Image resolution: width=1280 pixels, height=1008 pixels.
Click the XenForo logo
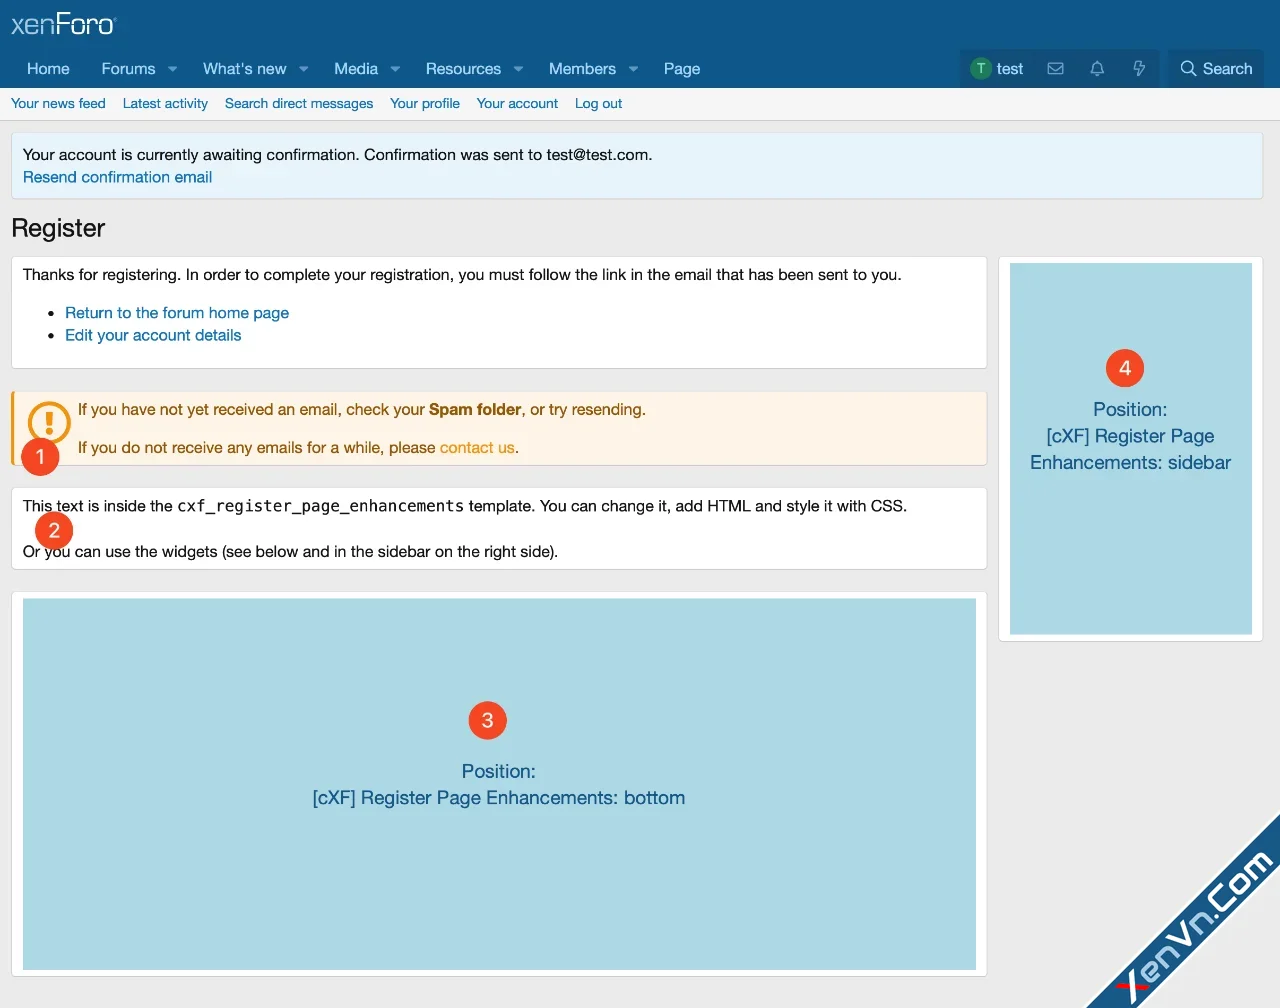coord(64,24)
